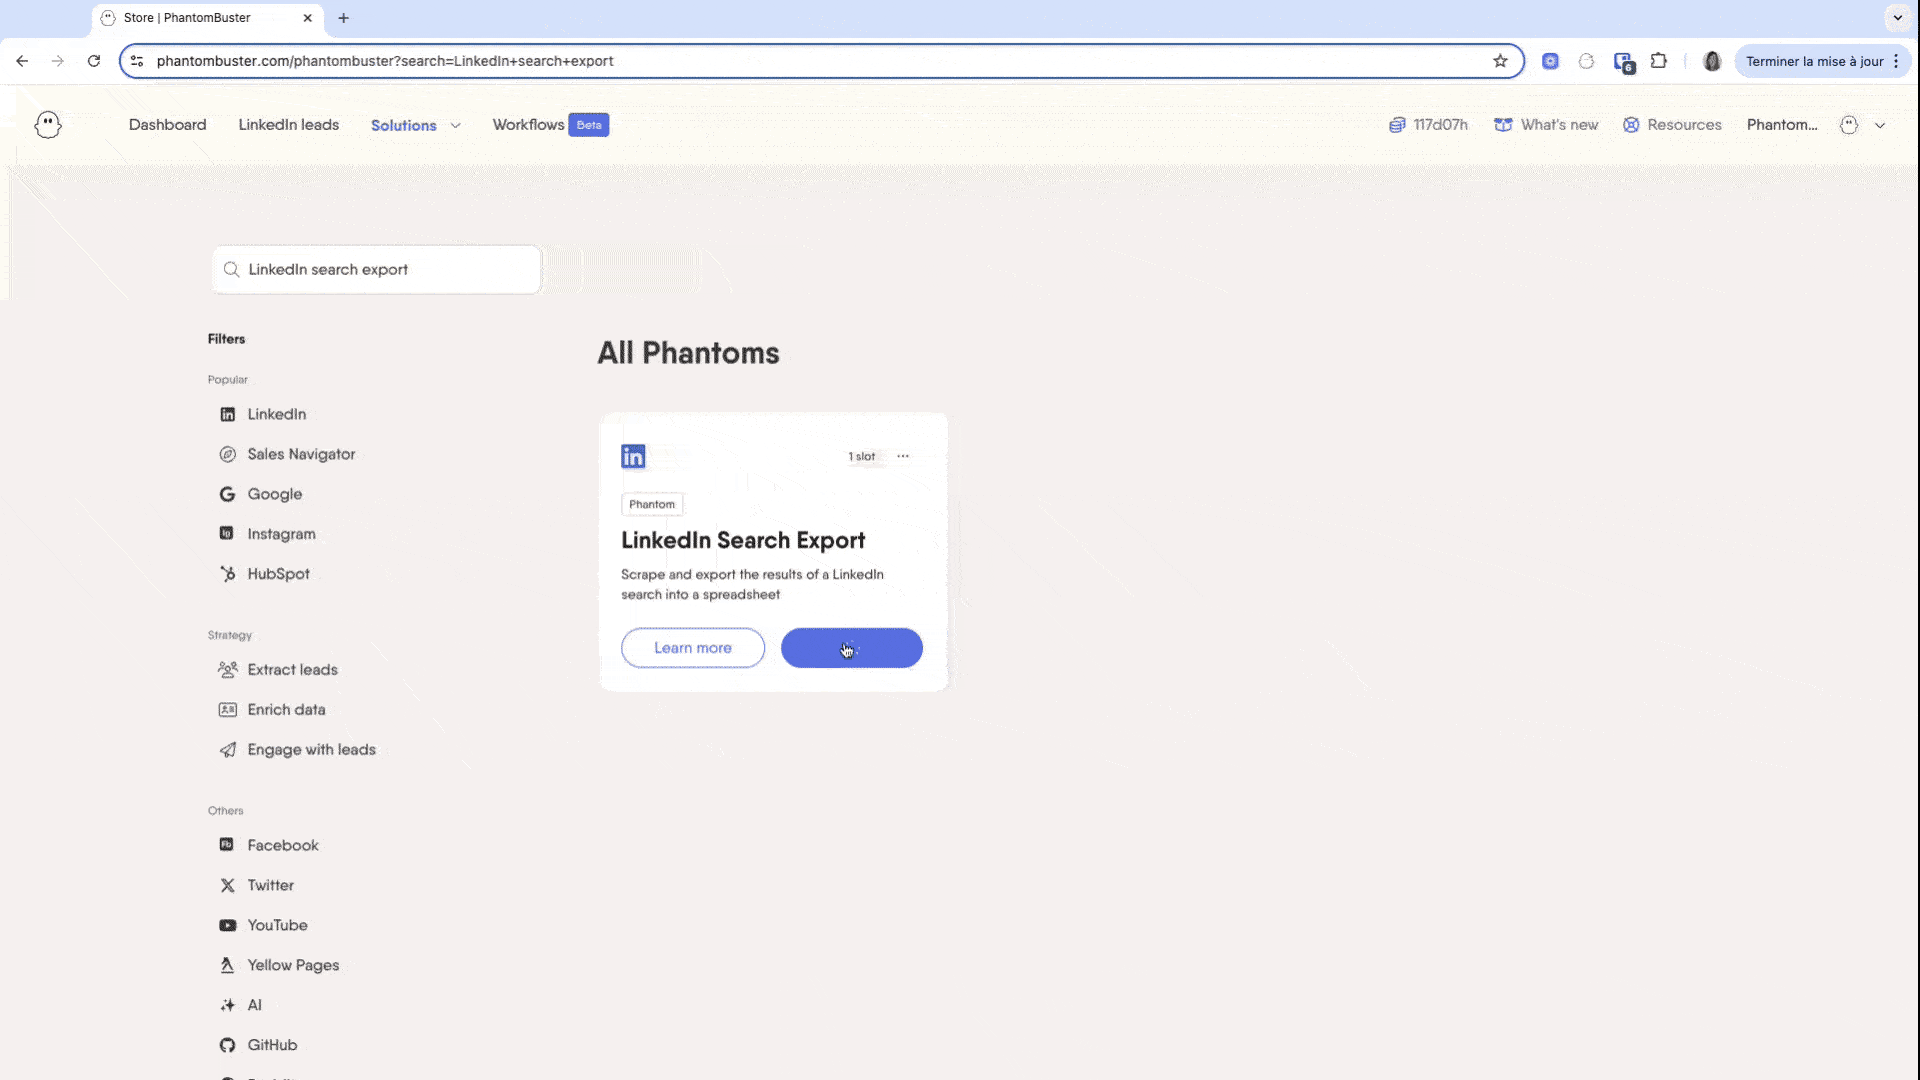Filter Phantoms by YouTube
Screen dimensions: 1920x1080
pyautogui.click(x=263, y=925)
